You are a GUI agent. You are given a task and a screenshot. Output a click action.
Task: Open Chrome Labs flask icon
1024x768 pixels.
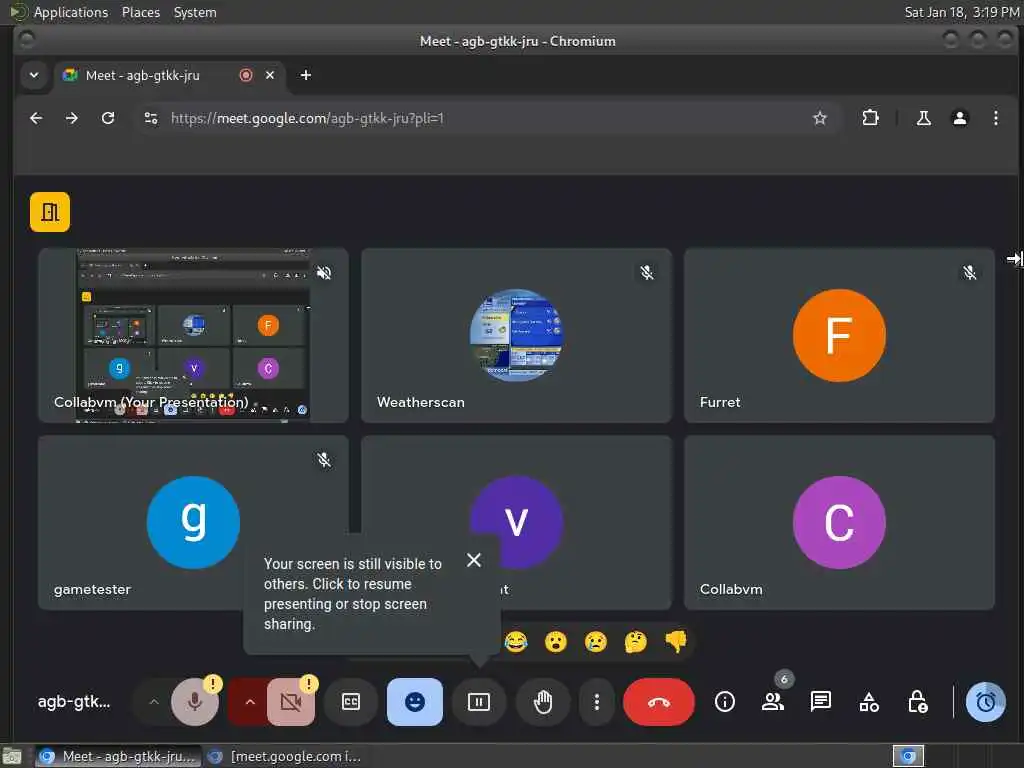[923, 118]
